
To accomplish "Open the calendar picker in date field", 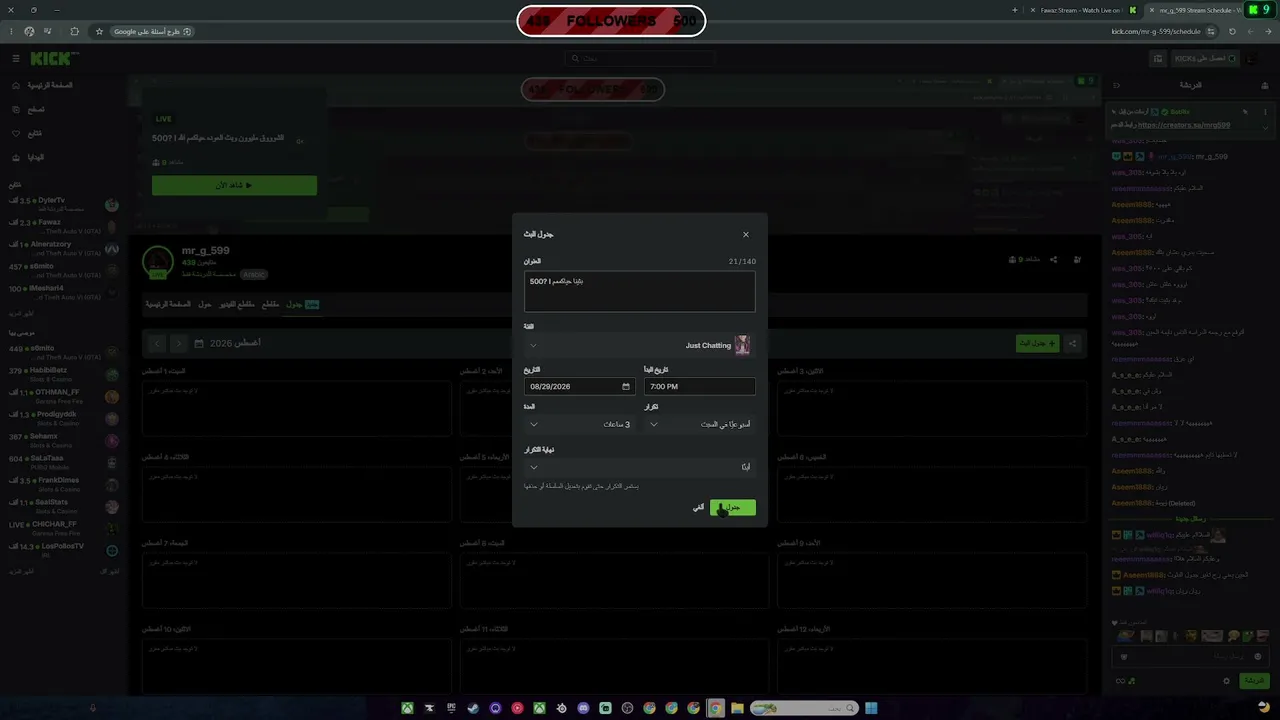I will (626, 387).
